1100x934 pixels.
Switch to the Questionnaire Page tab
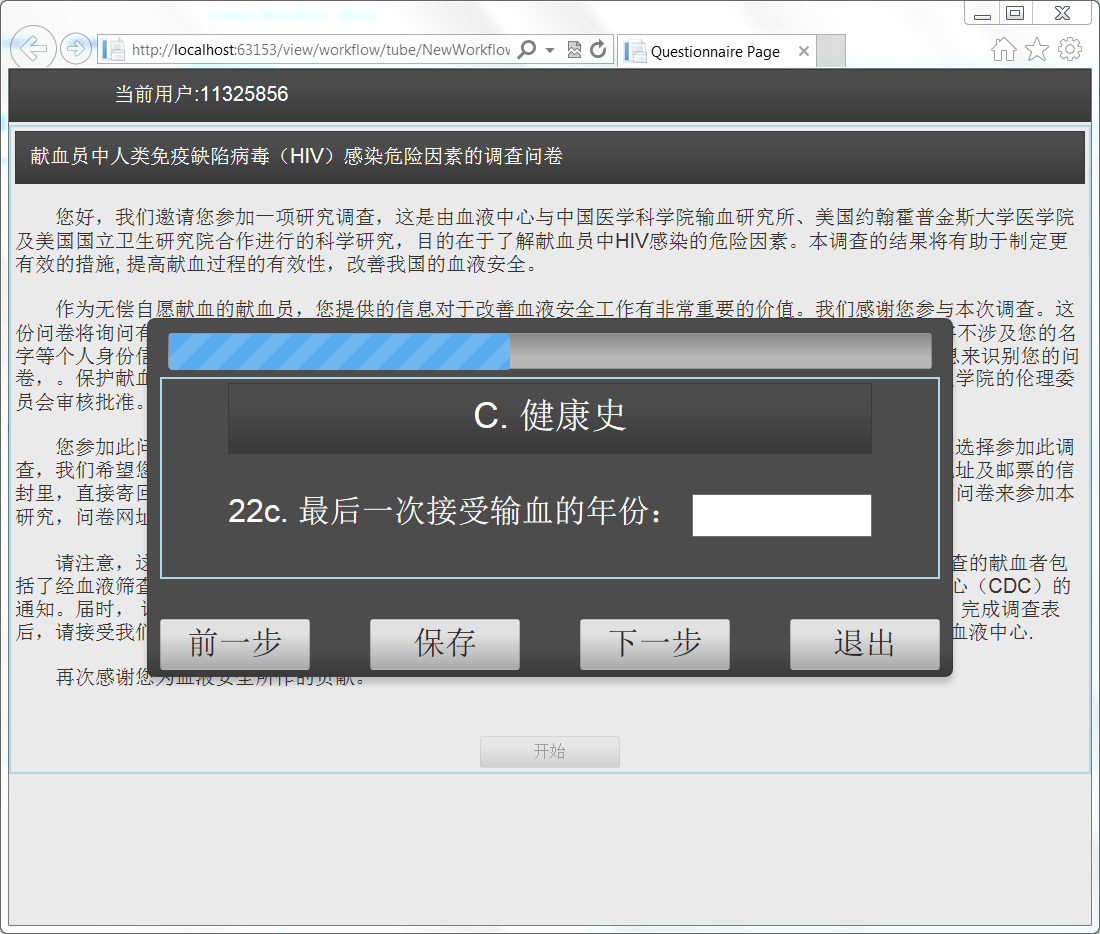click(x=716, y=51)
